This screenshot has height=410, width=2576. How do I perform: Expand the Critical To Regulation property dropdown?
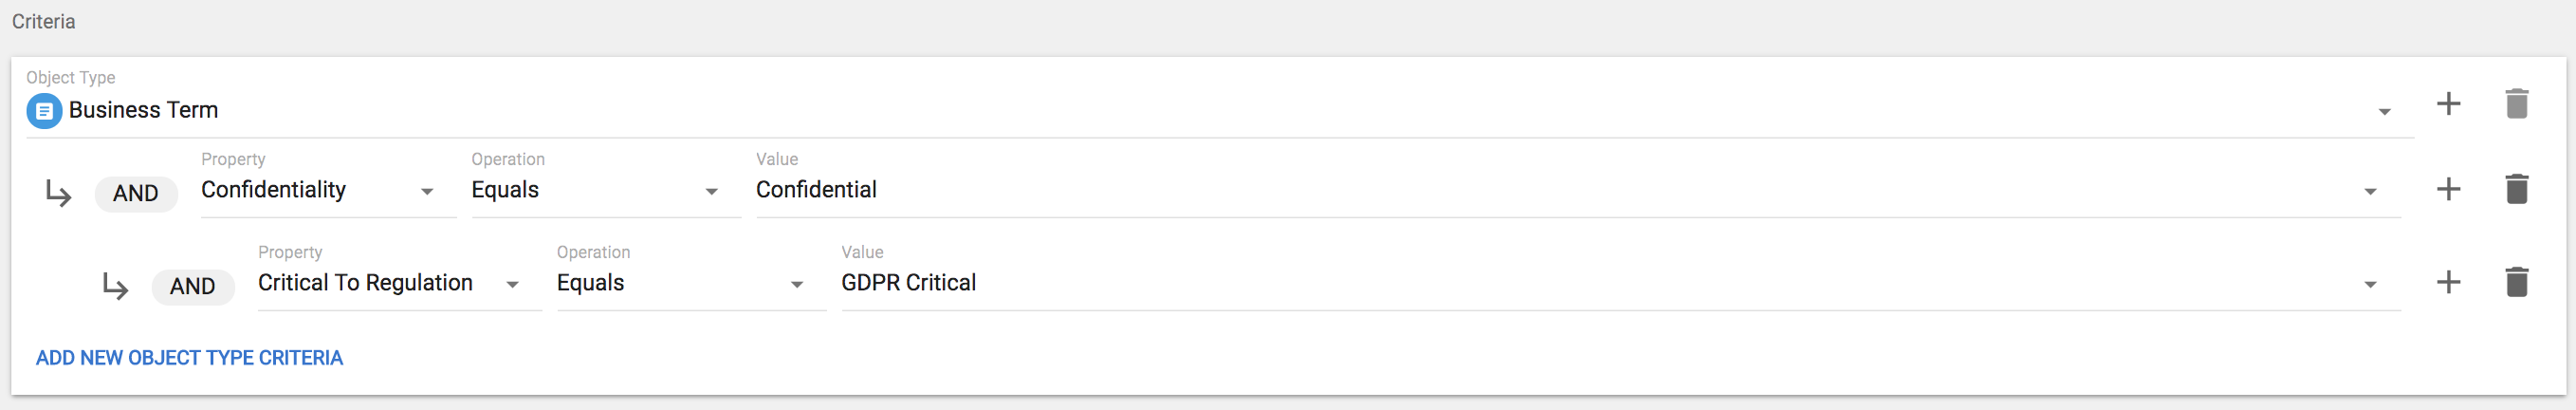point(512,284)
